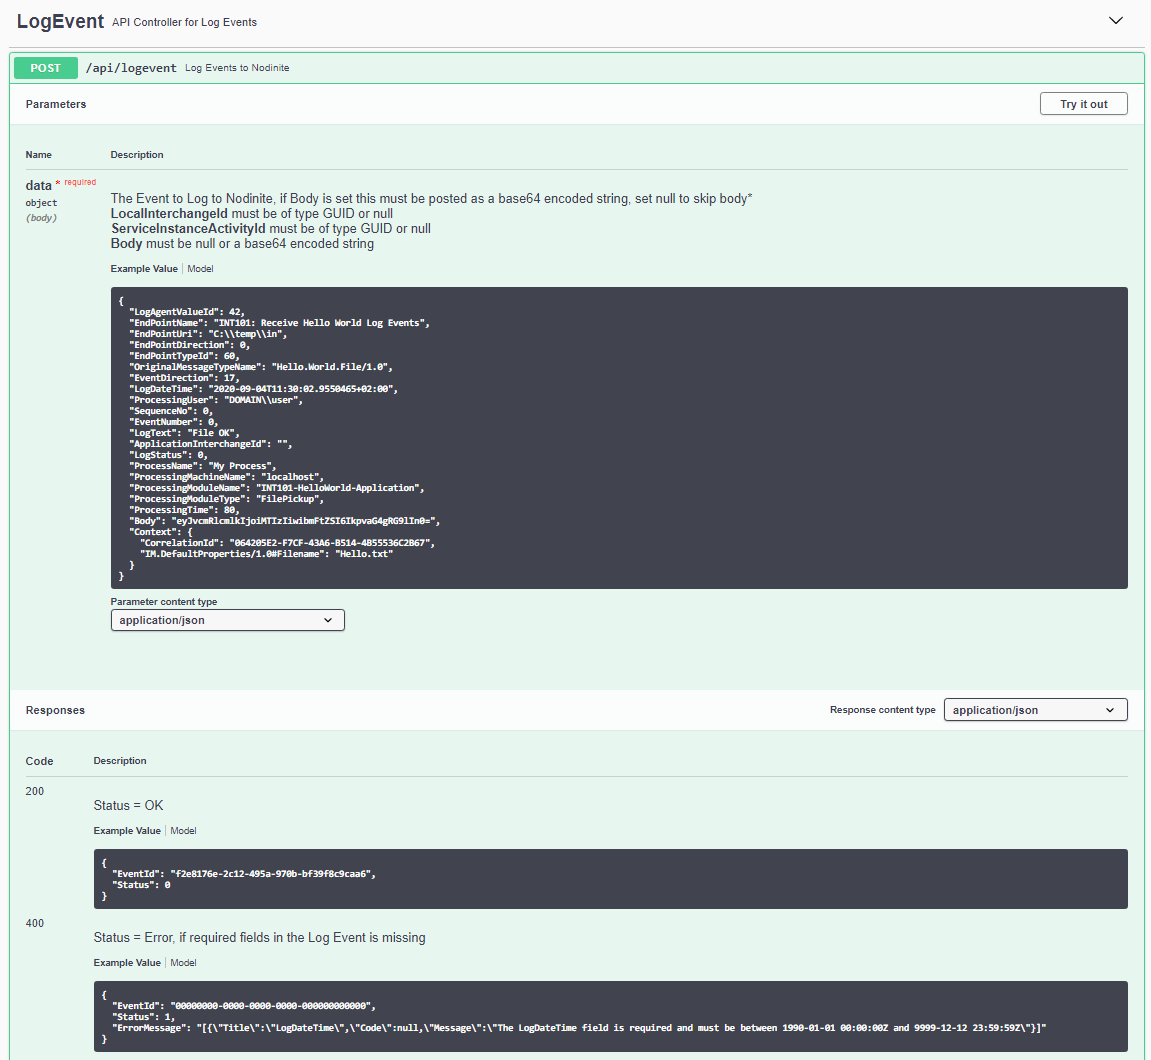Click the "ProcessingMachineName": "localhost" line
1151x1060 pixels.
(x=226, y=477)
